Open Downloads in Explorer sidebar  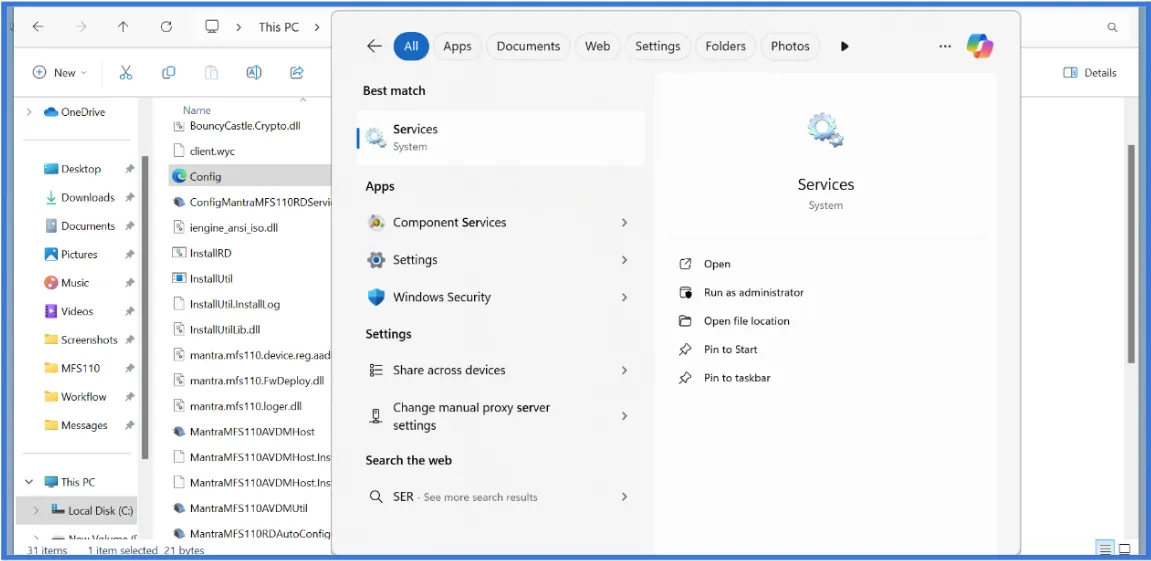[87, 198]
